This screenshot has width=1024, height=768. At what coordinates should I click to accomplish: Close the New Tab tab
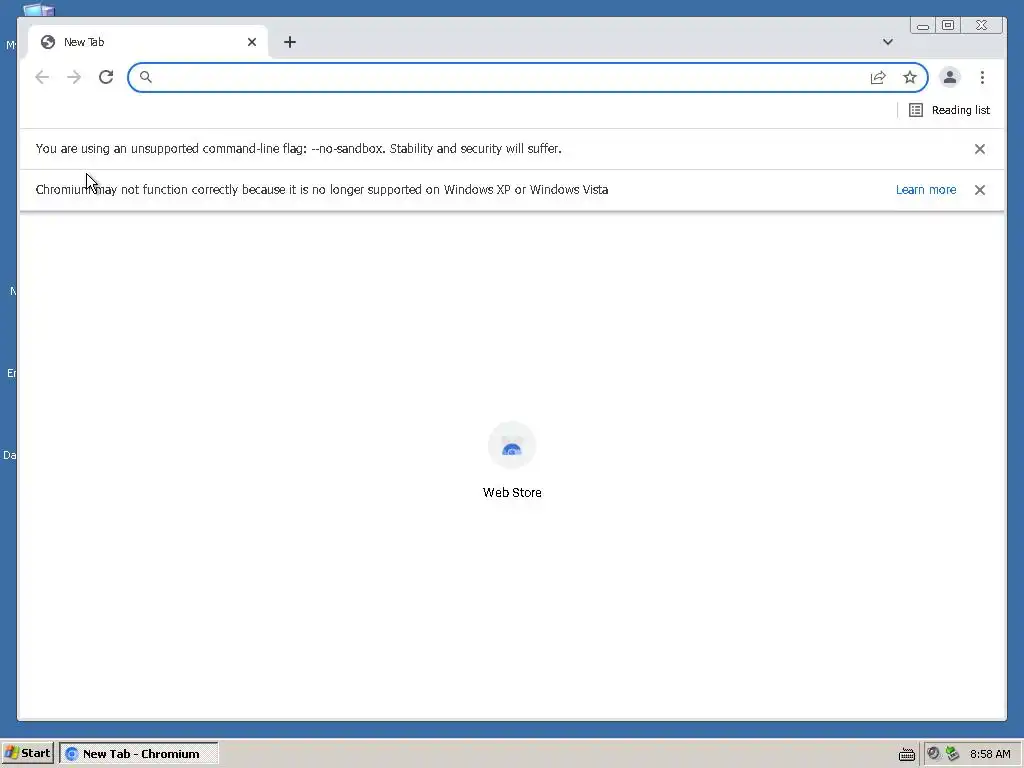click(x=251, y=42)
